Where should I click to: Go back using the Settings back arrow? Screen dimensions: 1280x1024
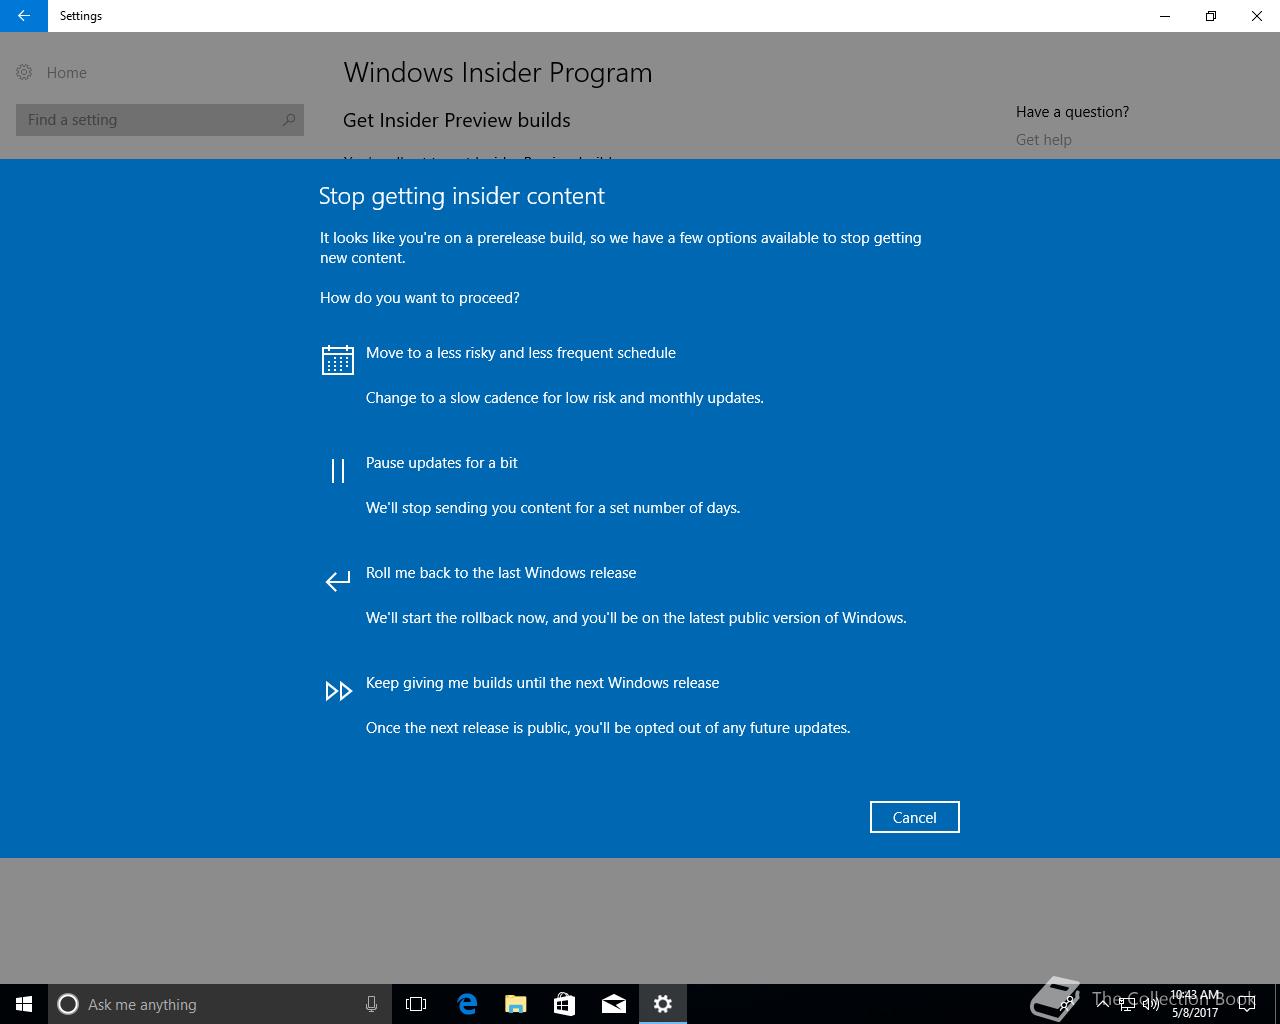click(x=24, y=16)
